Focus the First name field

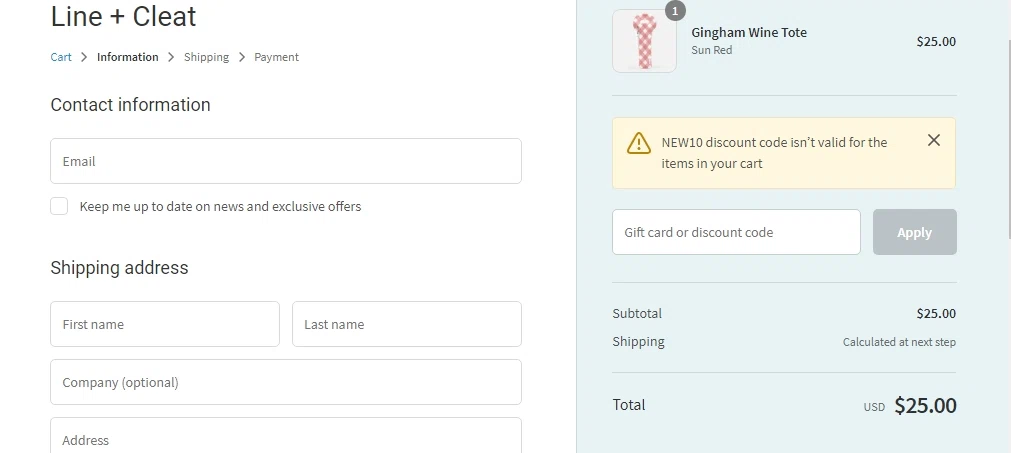pyautogui.click(x=165, y=324)
